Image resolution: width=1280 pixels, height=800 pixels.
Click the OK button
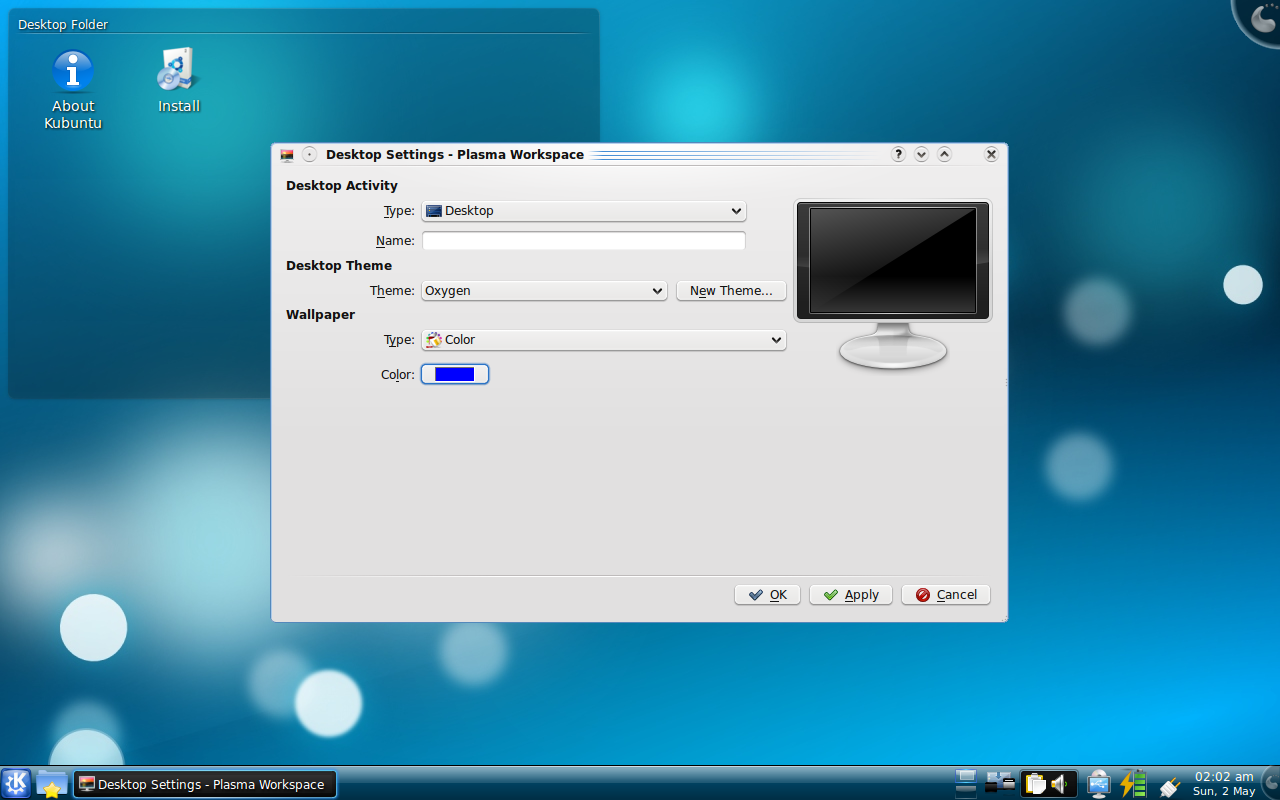(767, 595)
